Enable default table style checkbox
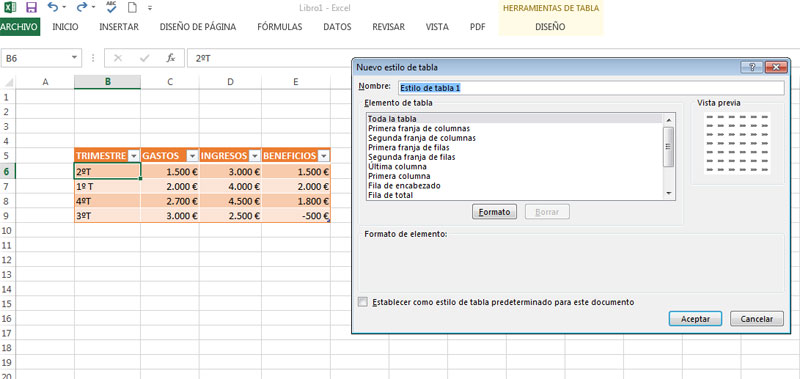 (363, 302)
